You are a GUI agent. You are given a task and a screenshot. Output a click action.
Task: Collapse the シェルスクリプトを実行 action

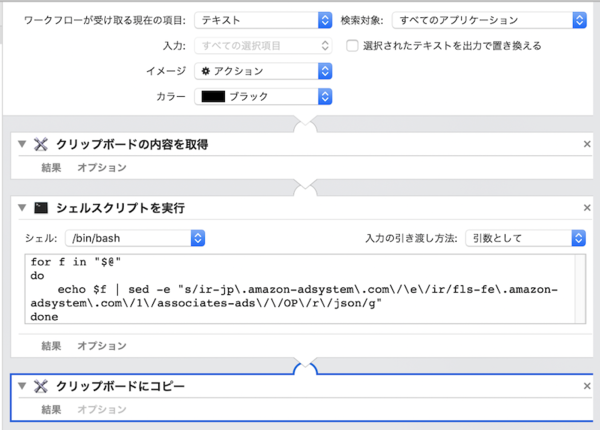coord(22,208)
